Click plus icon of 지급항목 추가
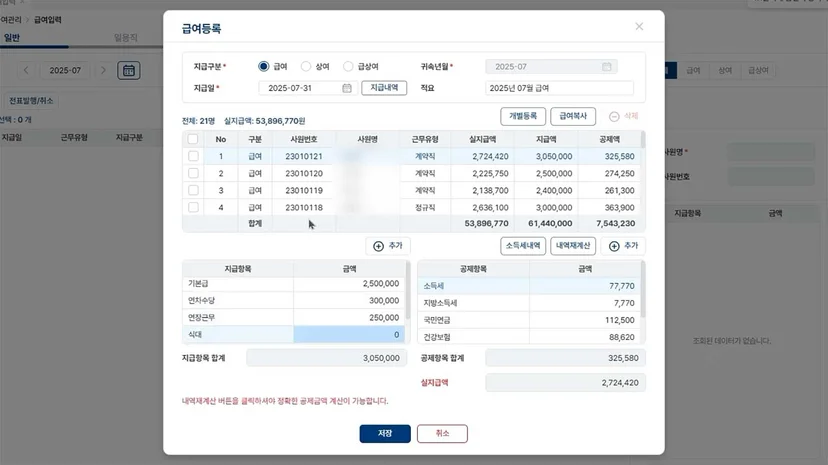The image size is (828, 465). pyautogui.click(x=379, y=246)
